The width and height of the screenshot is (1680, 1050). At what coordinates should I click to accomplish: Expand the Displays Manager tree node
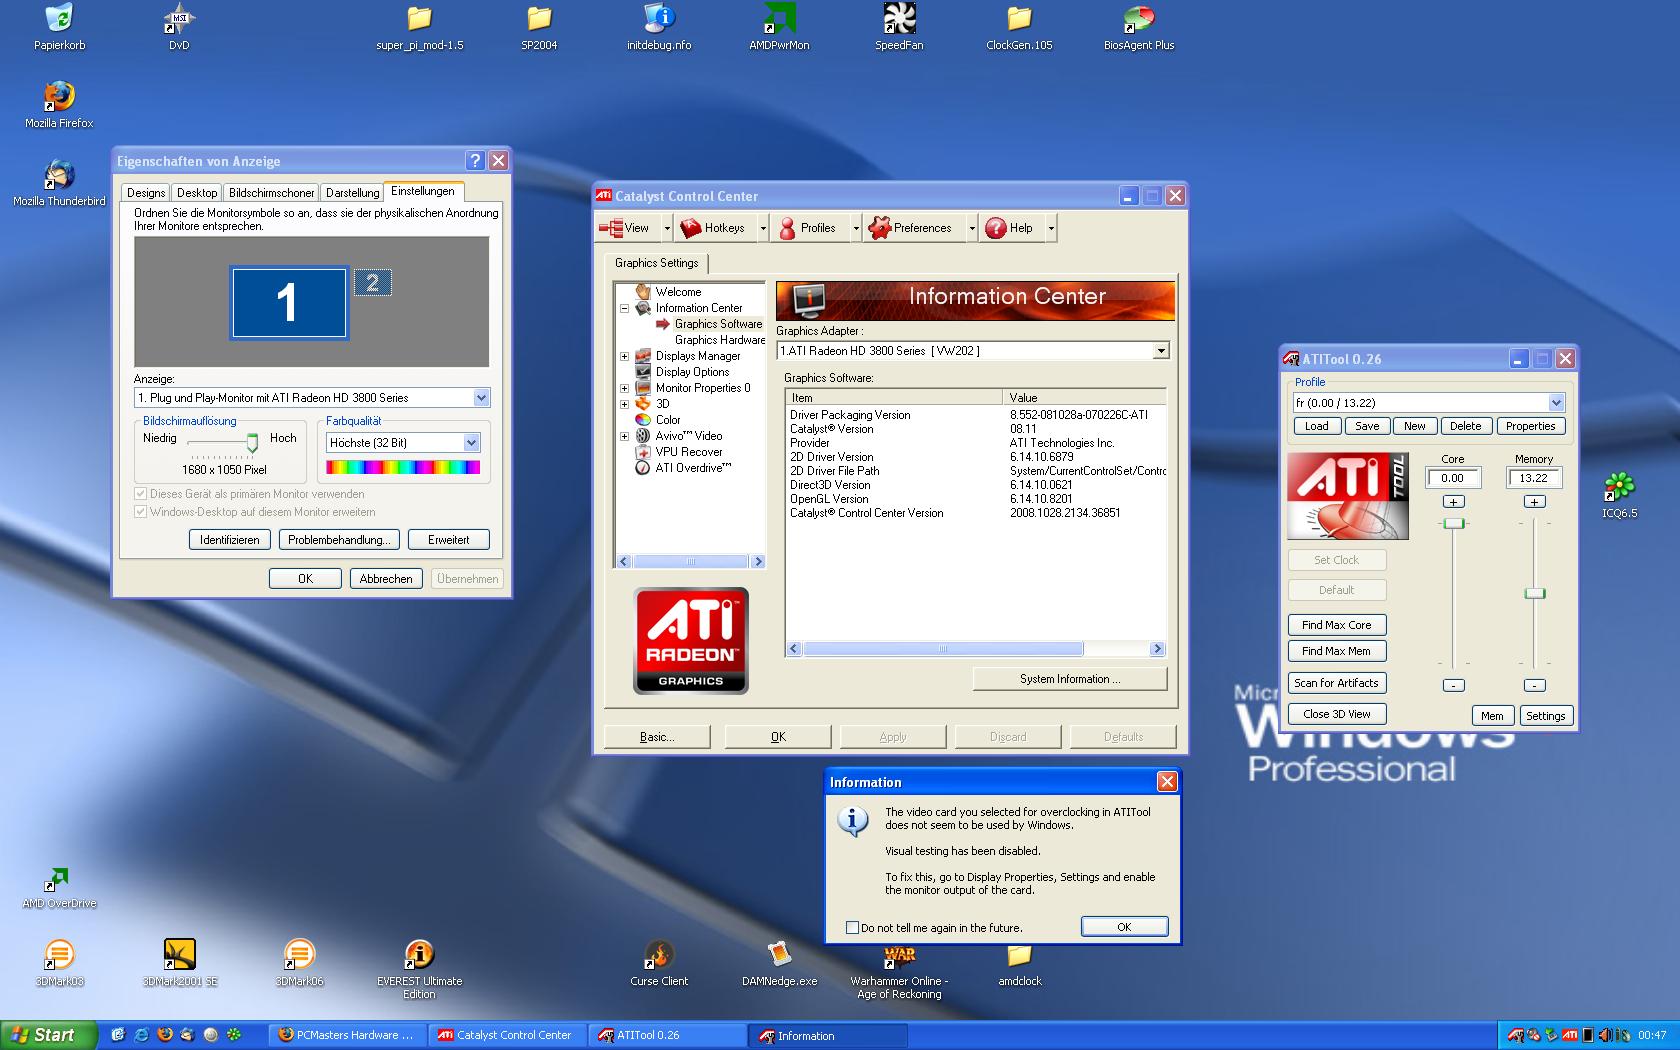click(624, 356)
